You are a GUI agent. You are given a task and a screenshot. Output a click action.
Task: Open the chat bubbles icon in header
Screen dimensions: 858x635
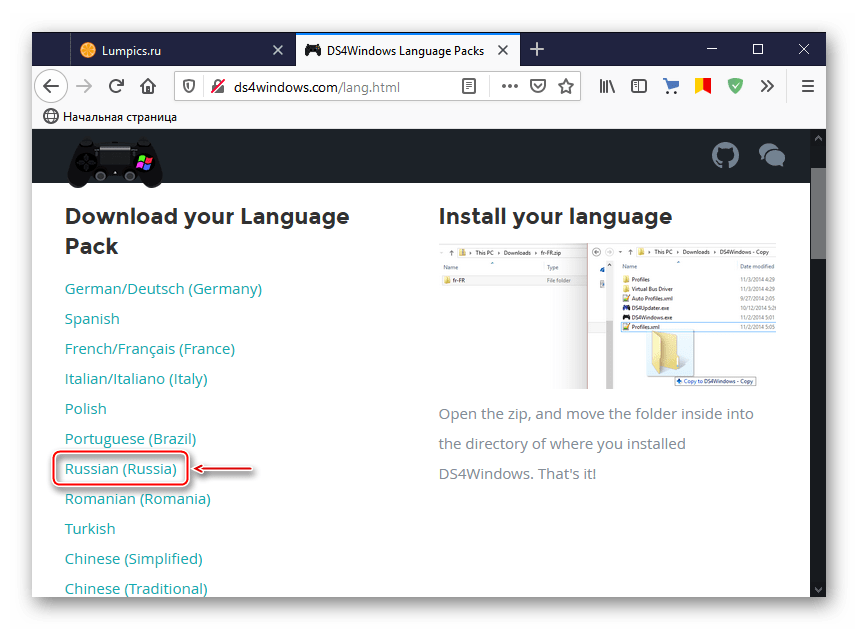tap(771, 155)
